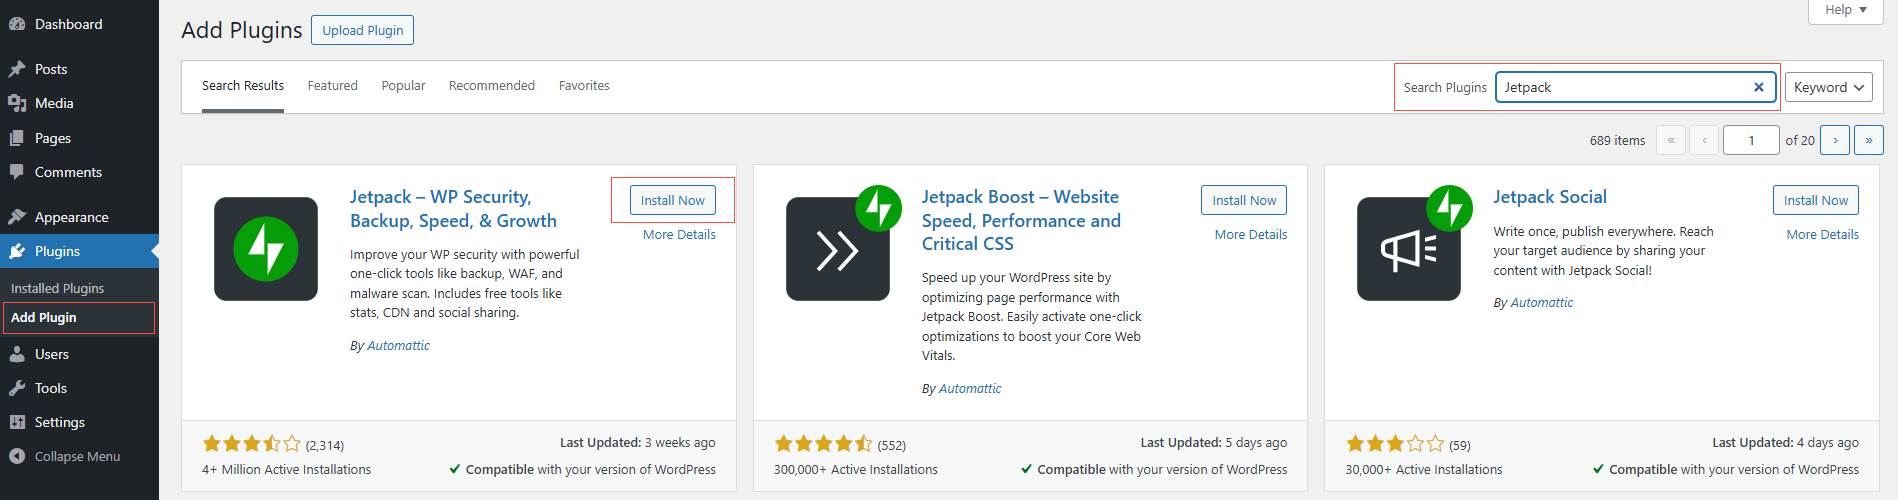
Task: Click the Media library icon
Action: click(x=17, y=103)
